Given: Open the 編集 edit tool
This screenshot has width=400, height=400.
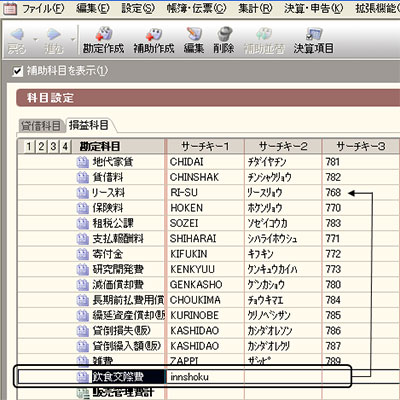Looking at the screenshot, I should point(194,41).
